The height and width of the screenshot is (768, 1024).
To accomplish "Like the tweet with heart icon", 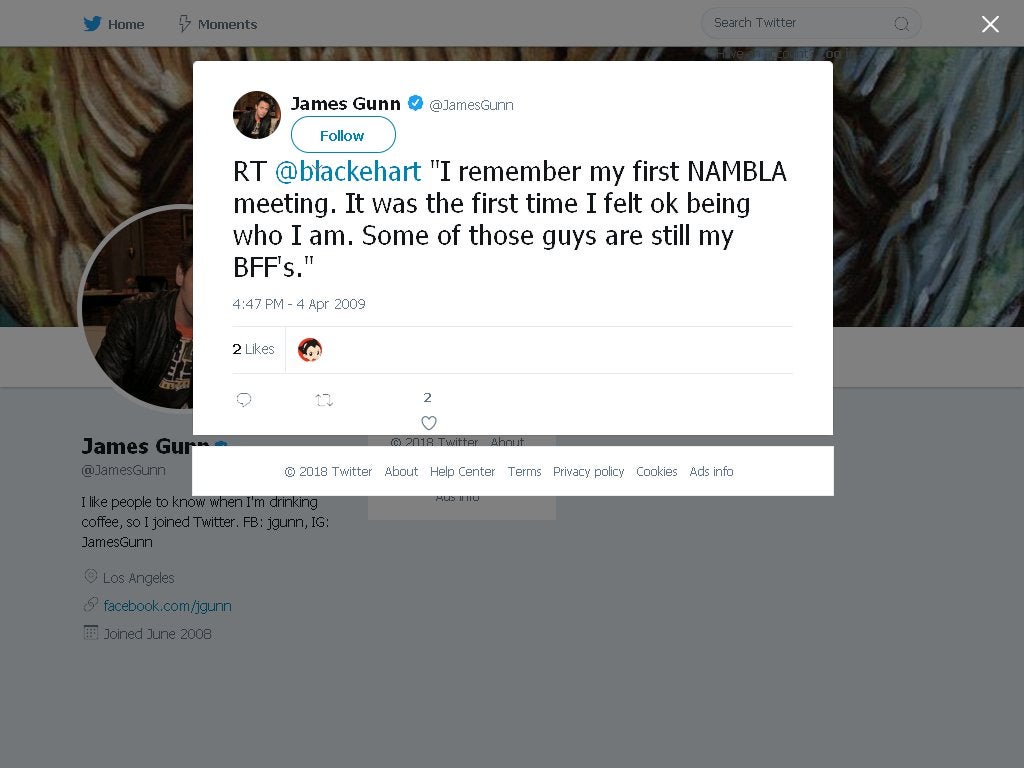I will 428,422.
